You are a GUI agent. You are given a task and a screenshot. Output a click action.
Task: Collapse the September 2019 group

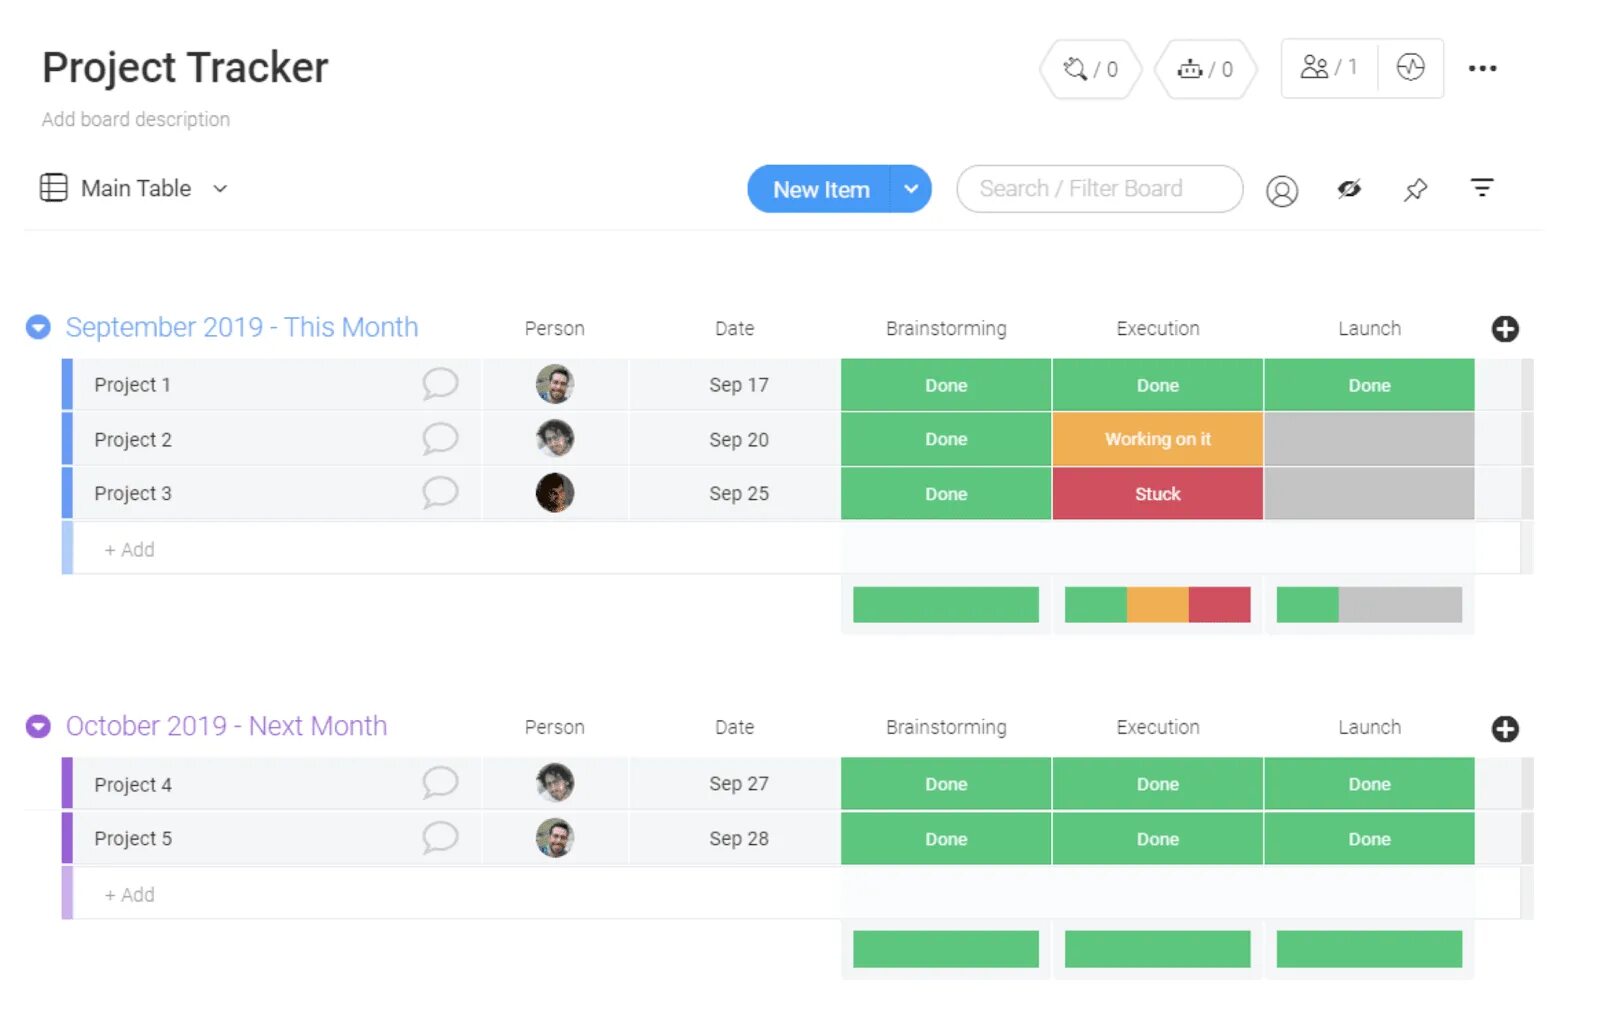[37, 326]
